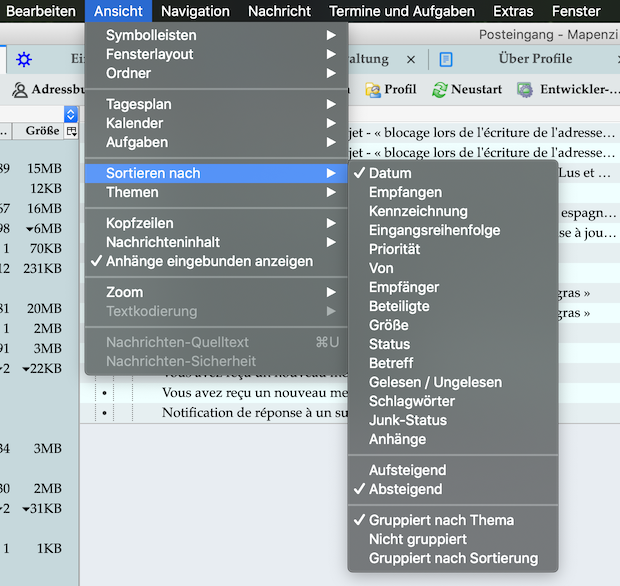Sort messages by Größe in submenu
Screen dimensions: 620x586
(x=388, y=325)
